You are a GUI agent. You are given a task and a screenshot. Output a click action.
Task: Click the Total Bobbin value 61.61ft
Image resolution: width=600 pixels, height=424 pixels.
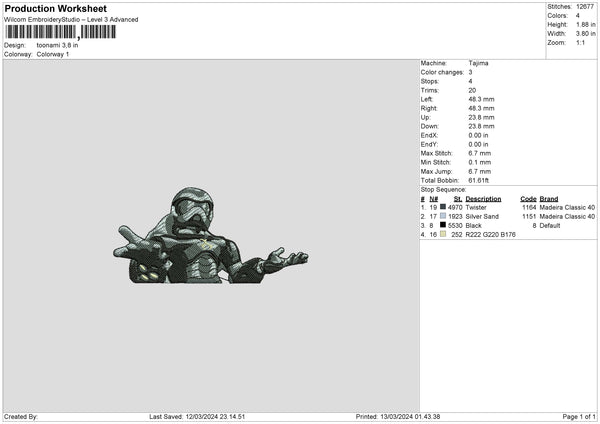click(x=479, y=180)
